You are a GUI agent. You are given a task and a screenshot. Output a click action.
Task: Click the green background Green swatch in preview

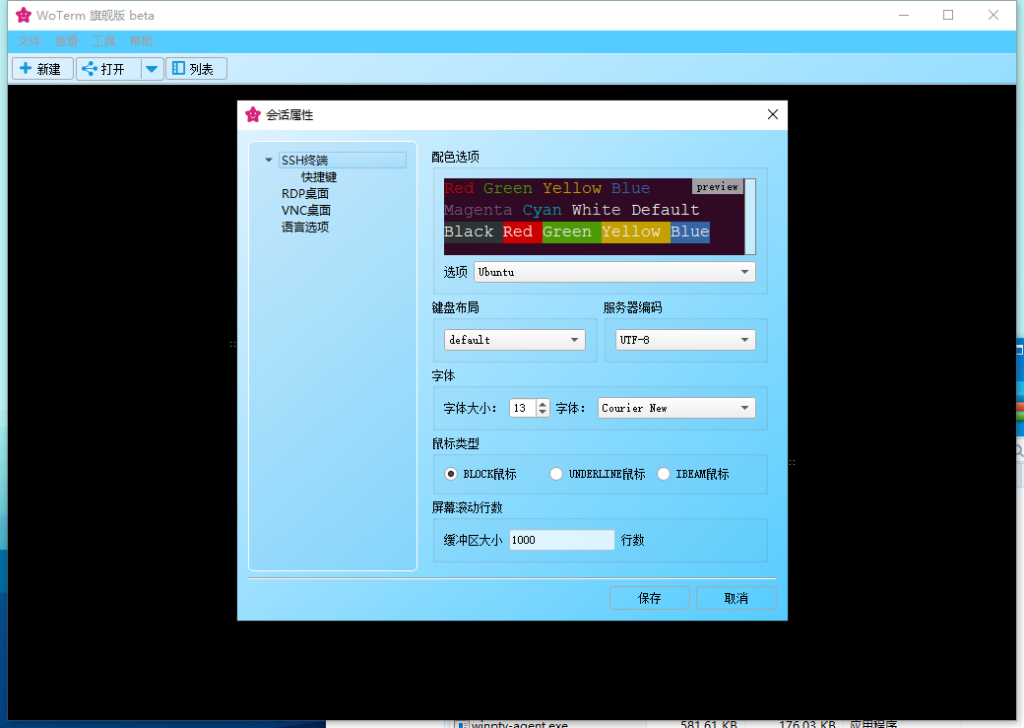571,232
